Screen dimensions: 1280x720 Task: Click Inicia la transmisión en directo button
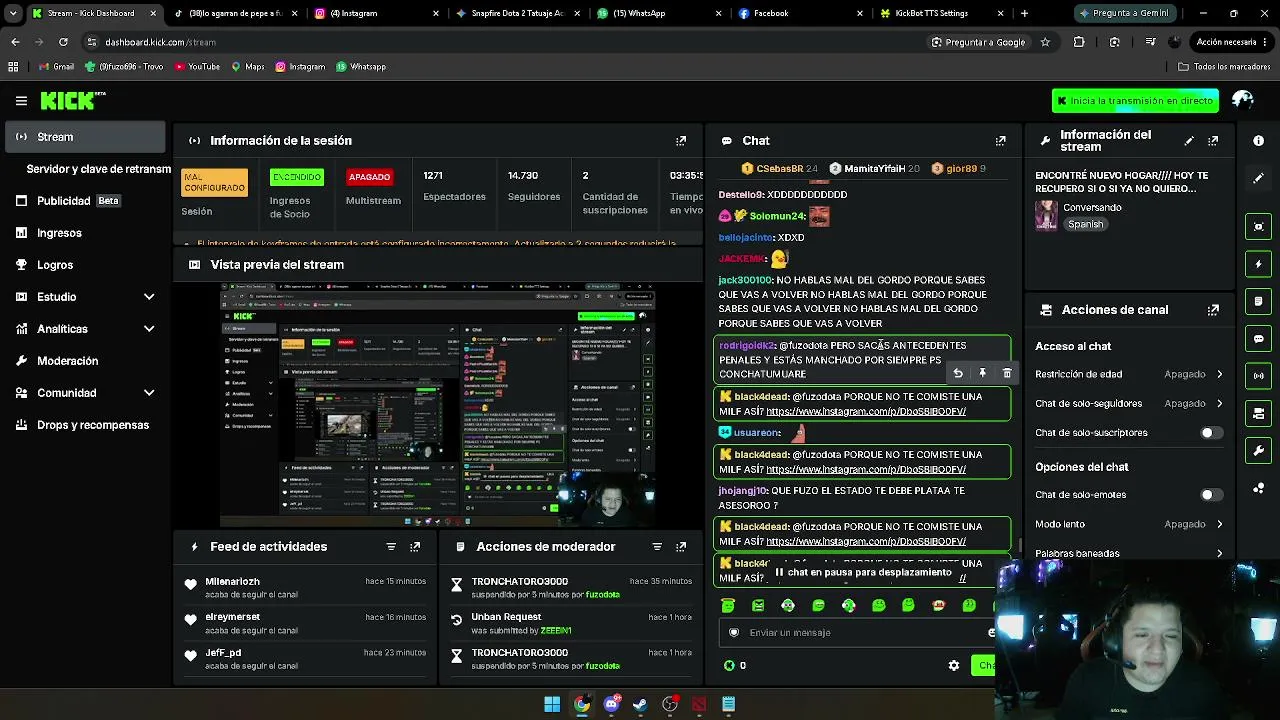click(x=1135, y=101)
